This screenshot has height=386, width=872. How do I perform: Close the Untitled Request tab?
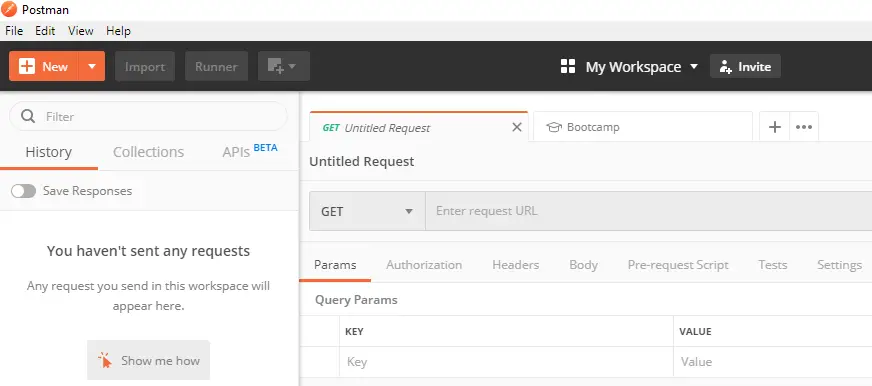pos(517,127)
